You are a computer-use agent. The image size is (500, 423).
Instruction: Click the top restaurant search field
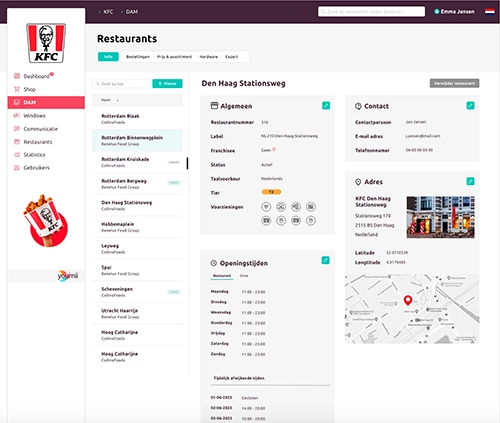click(371, 12)
